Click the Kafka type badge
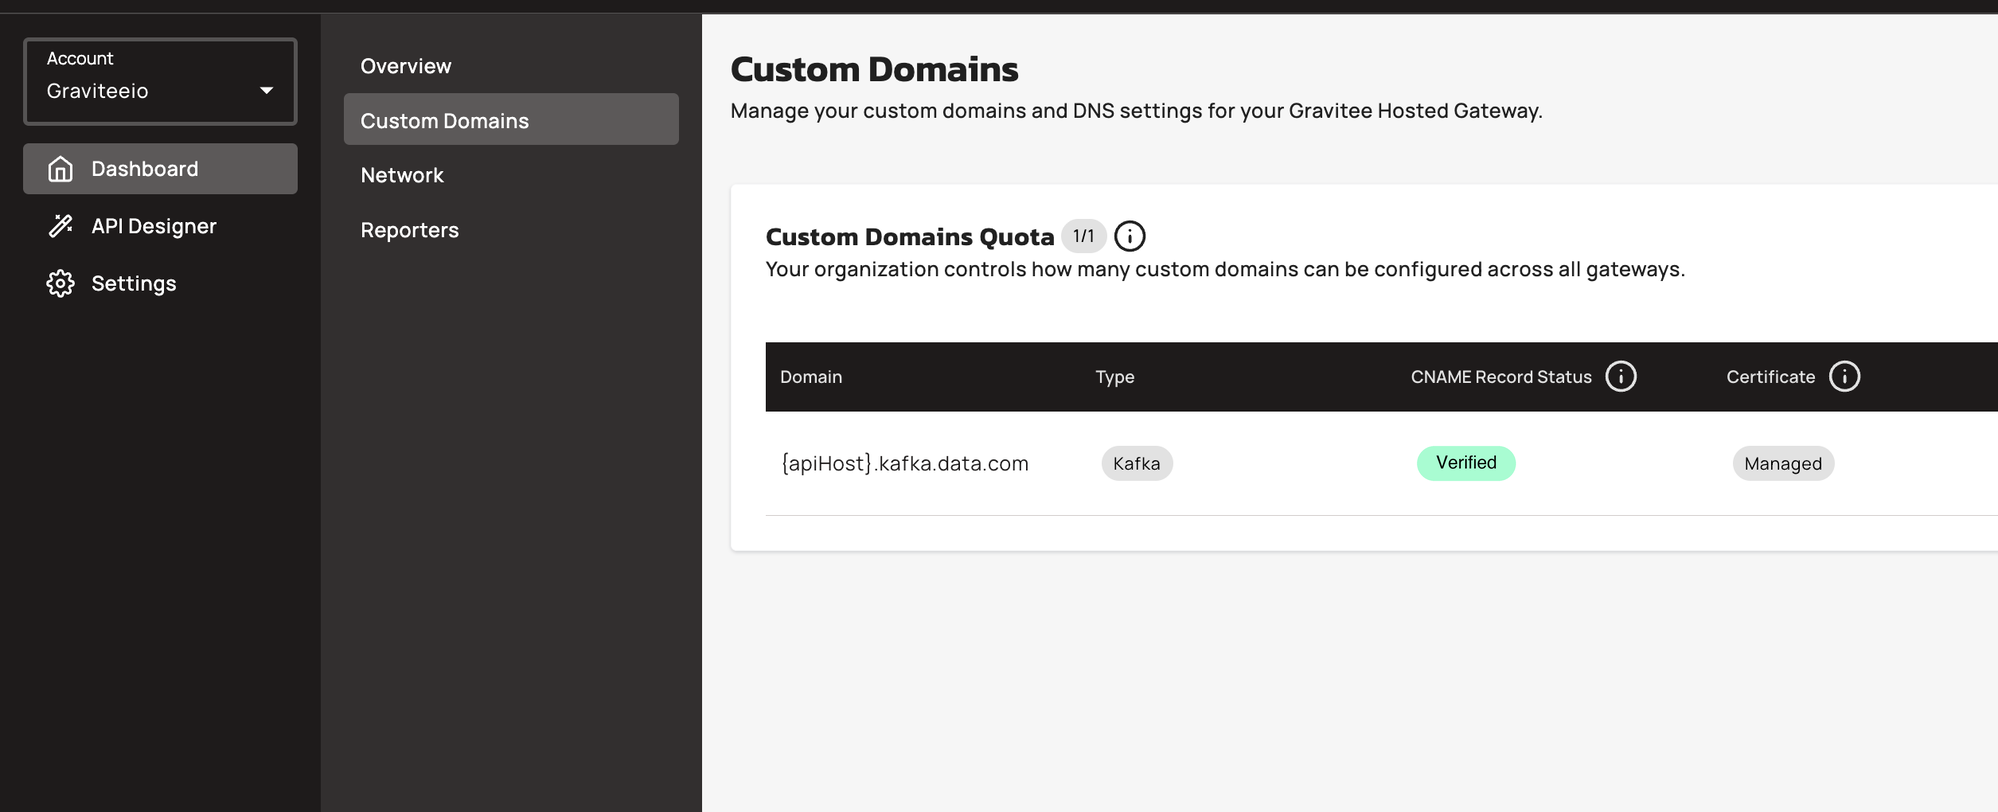1998x812 pixels. (1137, 463)
